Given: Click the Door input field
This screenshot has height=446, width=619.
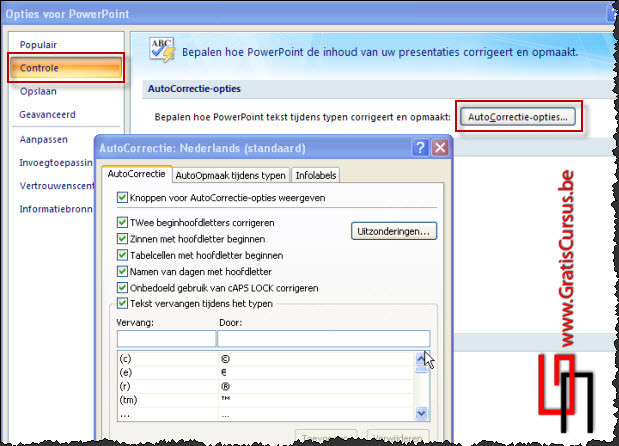Looking at the screenshot, I should (x=323, y=339).
